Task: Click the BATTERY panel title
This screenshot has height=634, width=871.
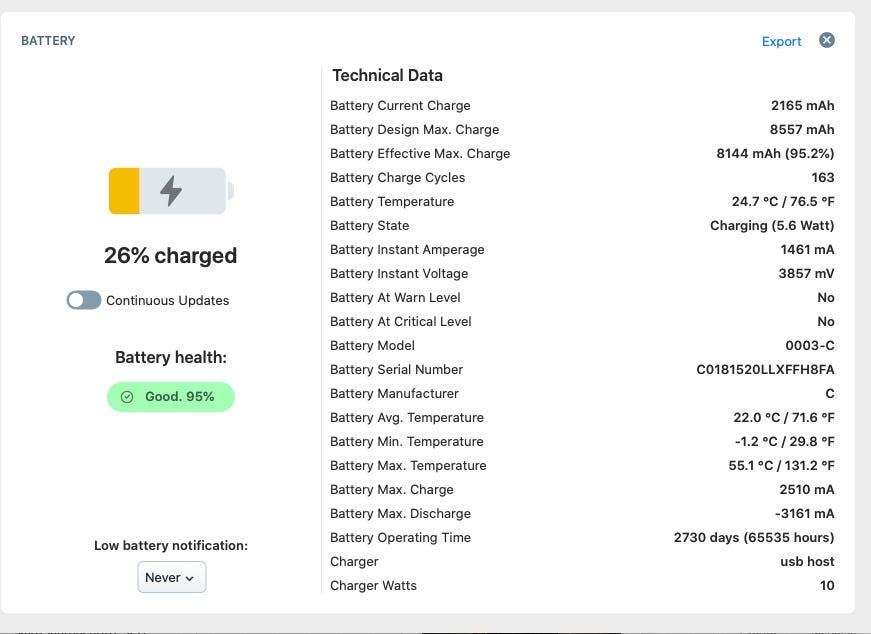Action: pyautogui.click(x=48, y=41)
